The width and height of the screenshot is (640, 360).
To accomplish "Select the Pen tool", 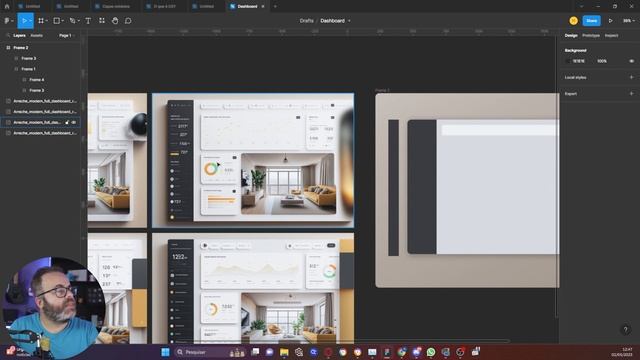I will [x=72, y=21].
